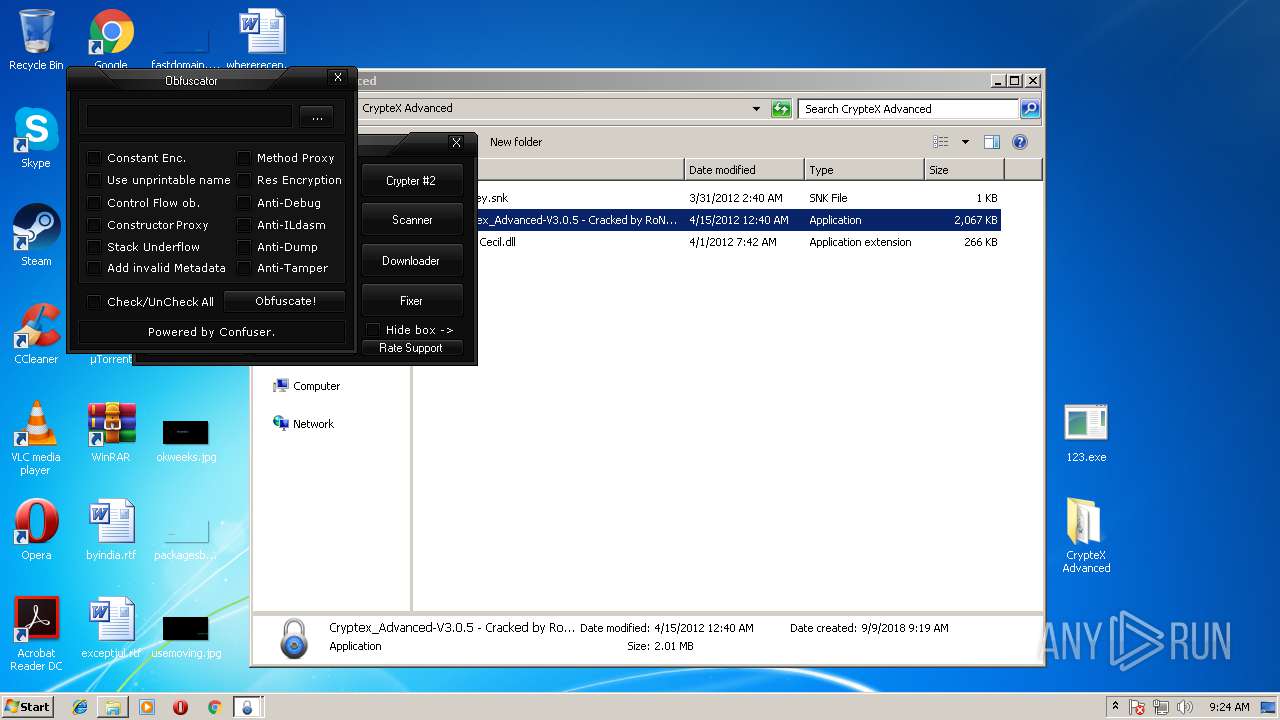
Task: Select 123.exe desktop icon
Action: (1086, 431)
